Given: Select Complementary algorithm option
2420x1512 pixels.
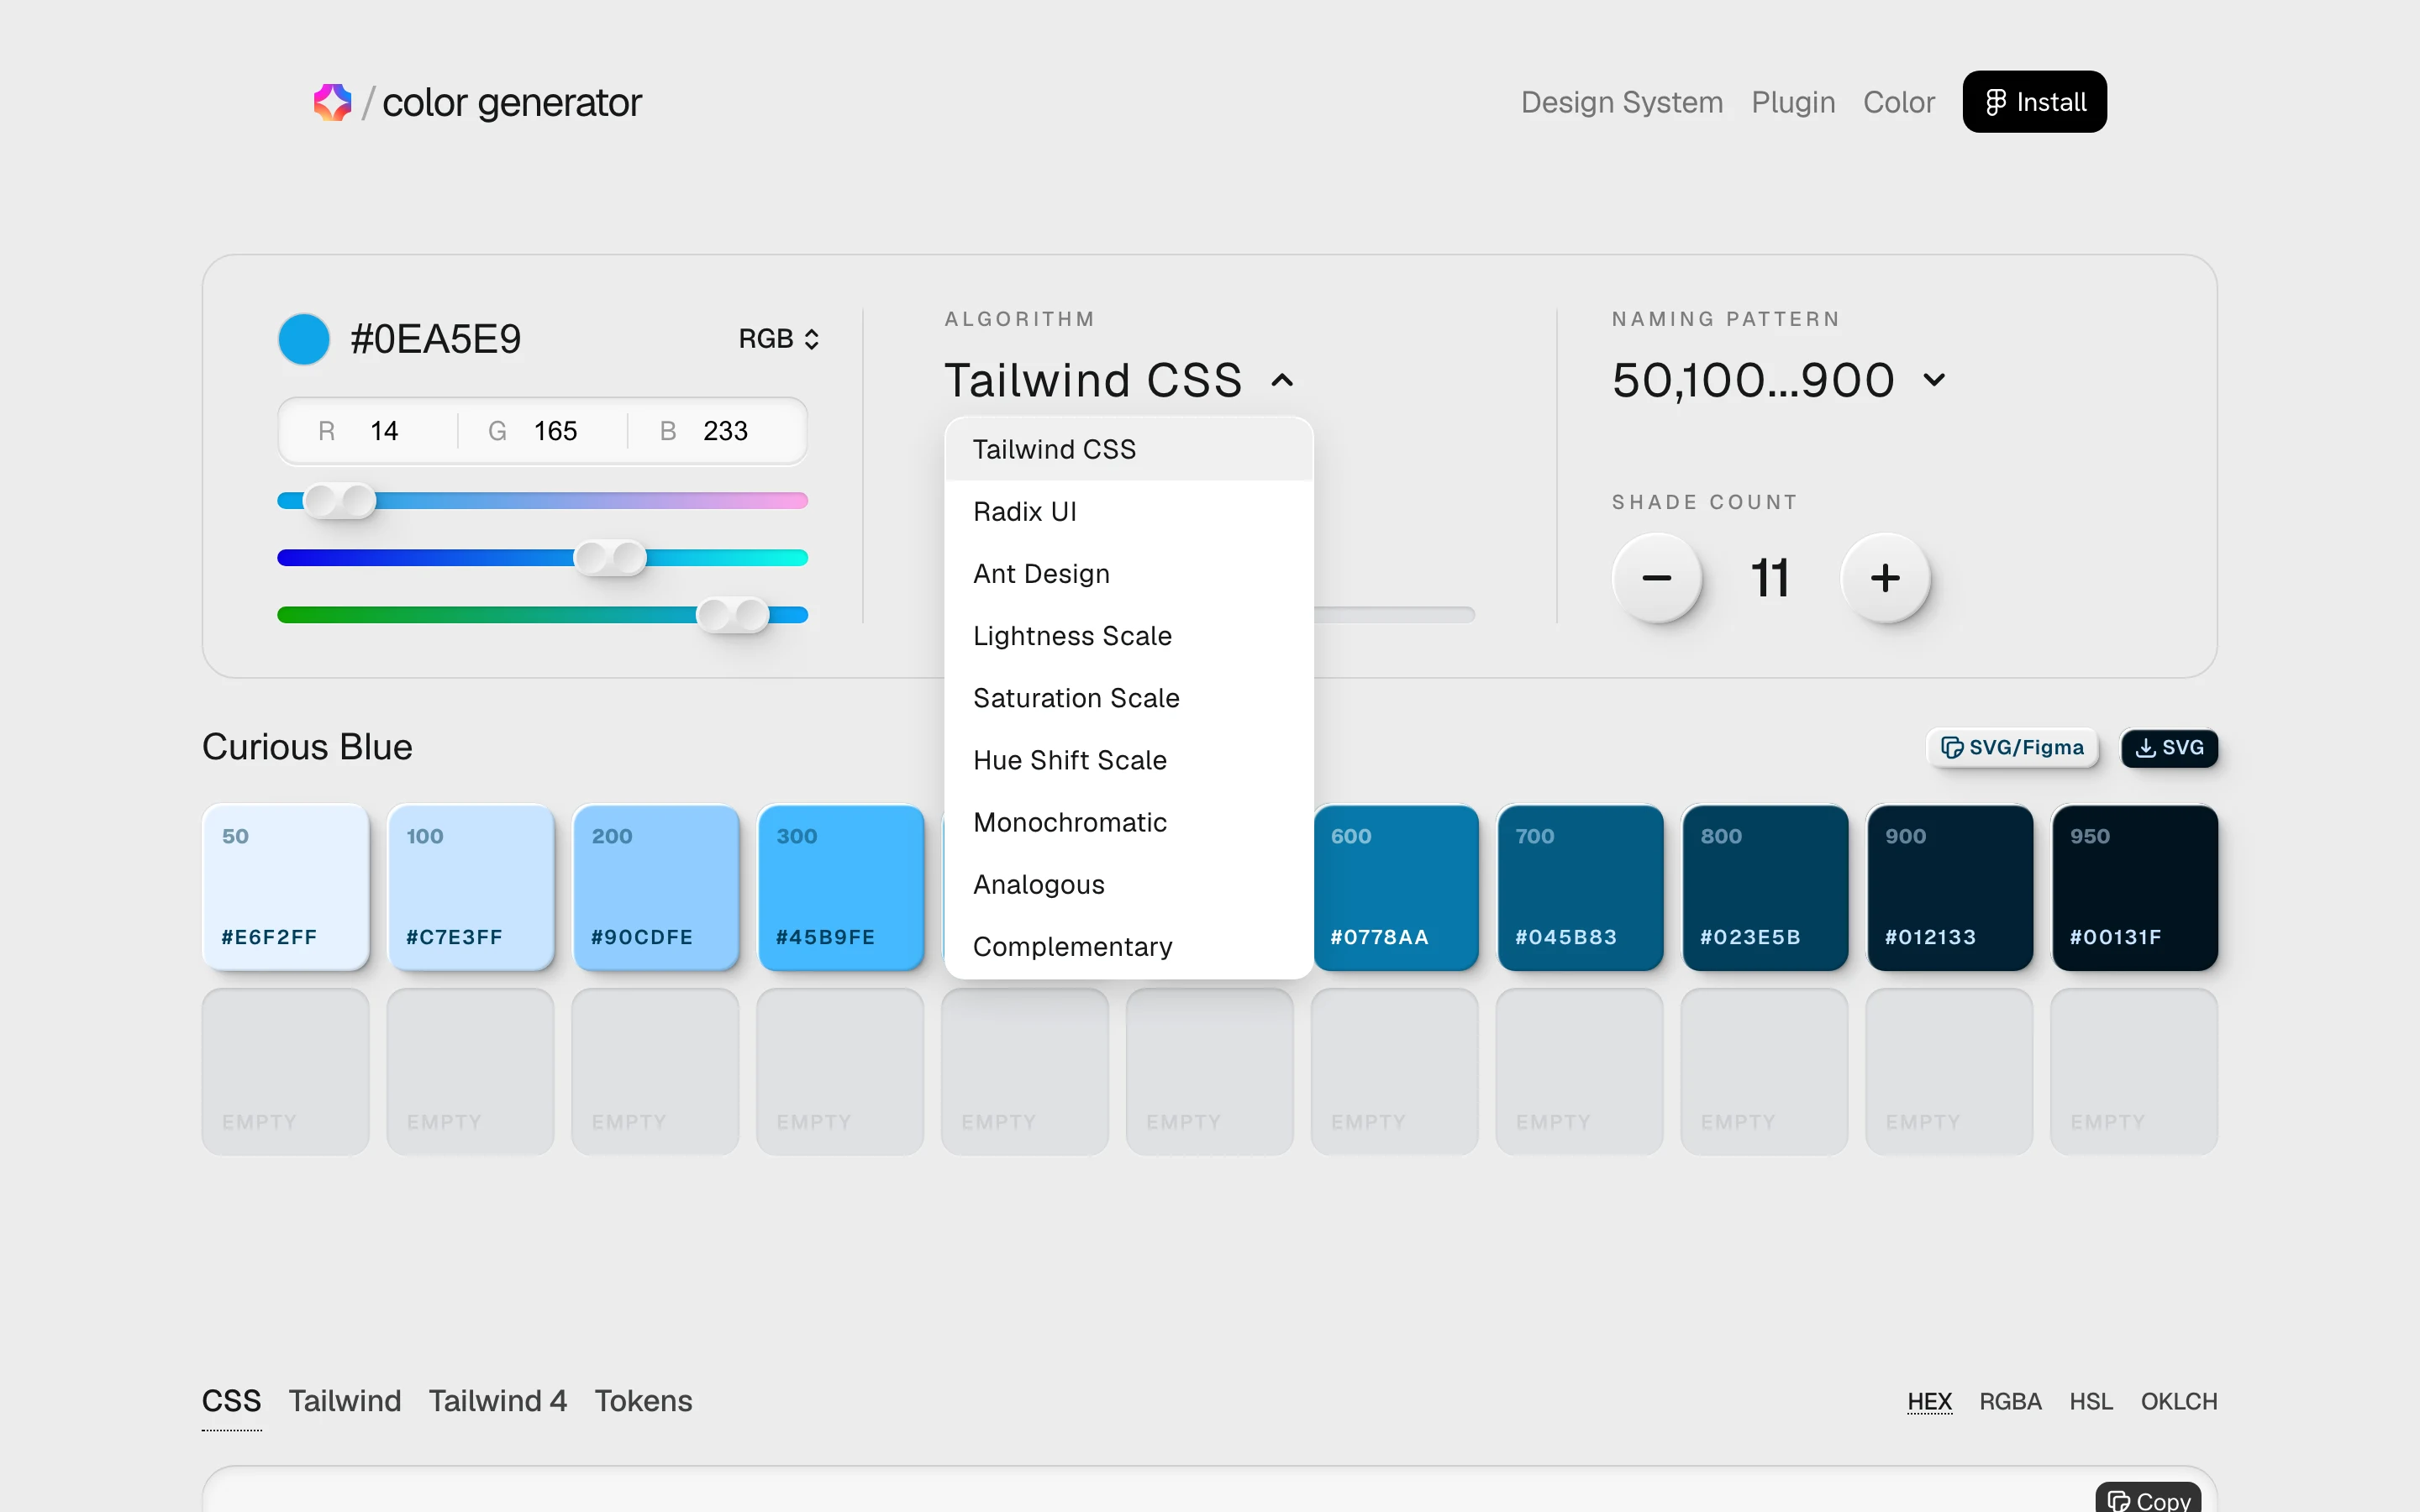Looking at the screenshot, I should tap(1129, 947).
